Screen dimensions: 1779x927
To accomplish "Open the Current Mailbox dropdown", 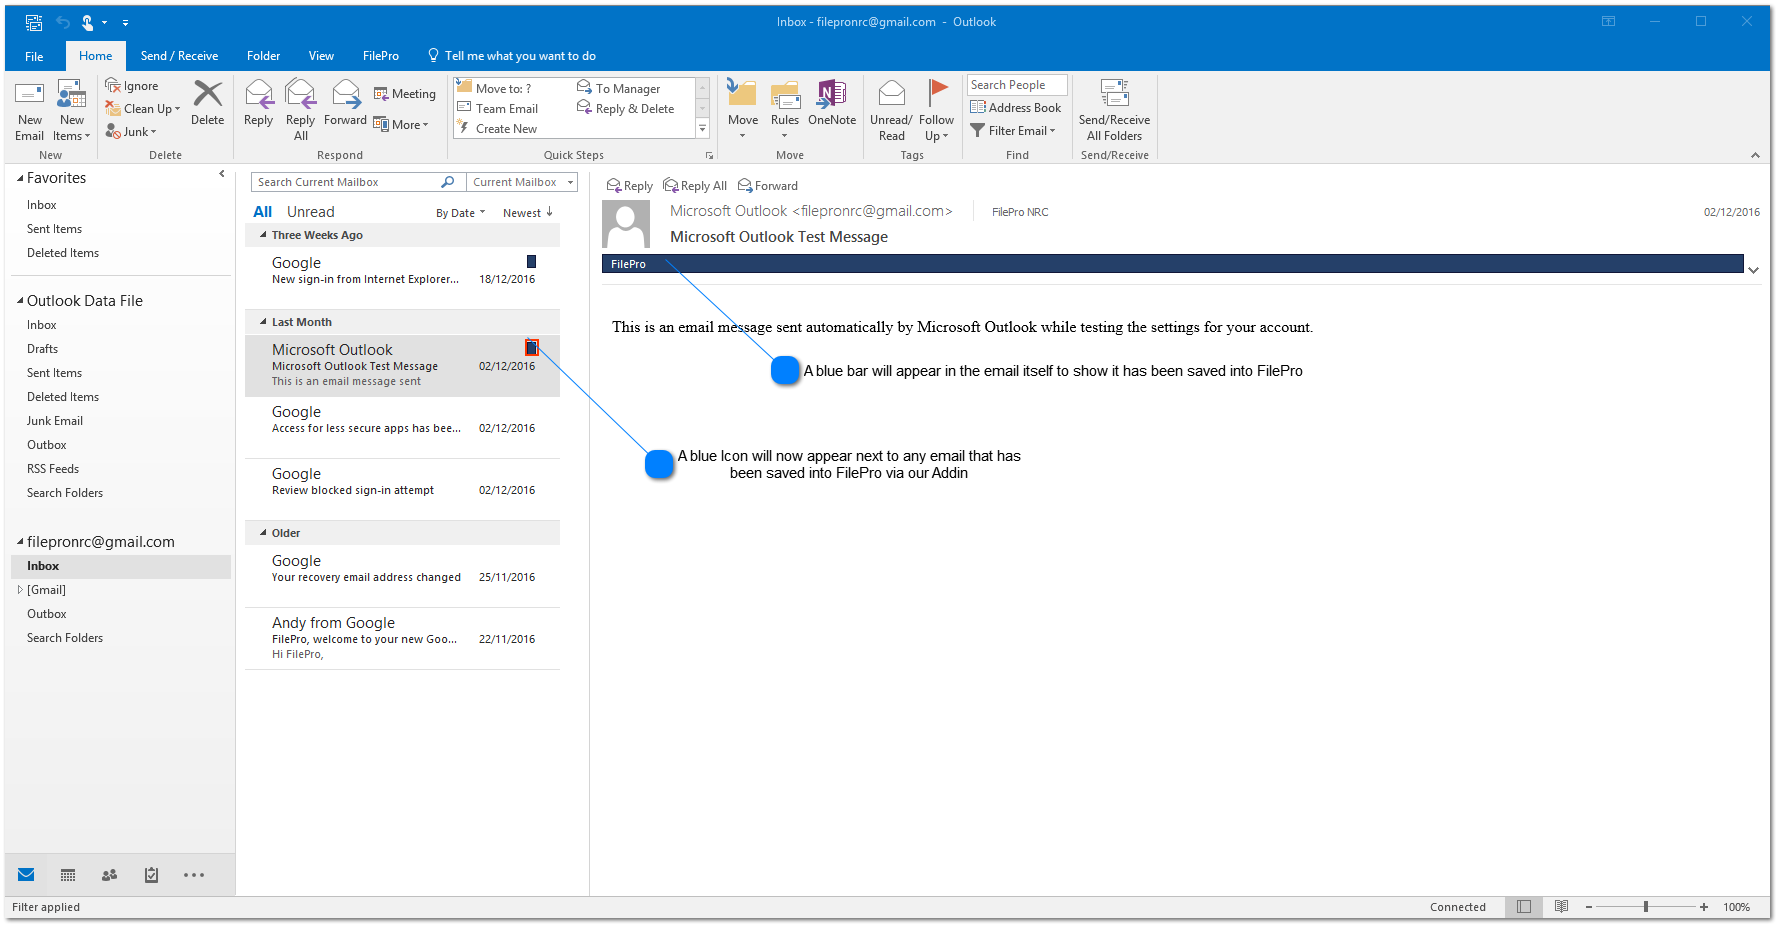I will pyautogui.click(x=523, y=182).
